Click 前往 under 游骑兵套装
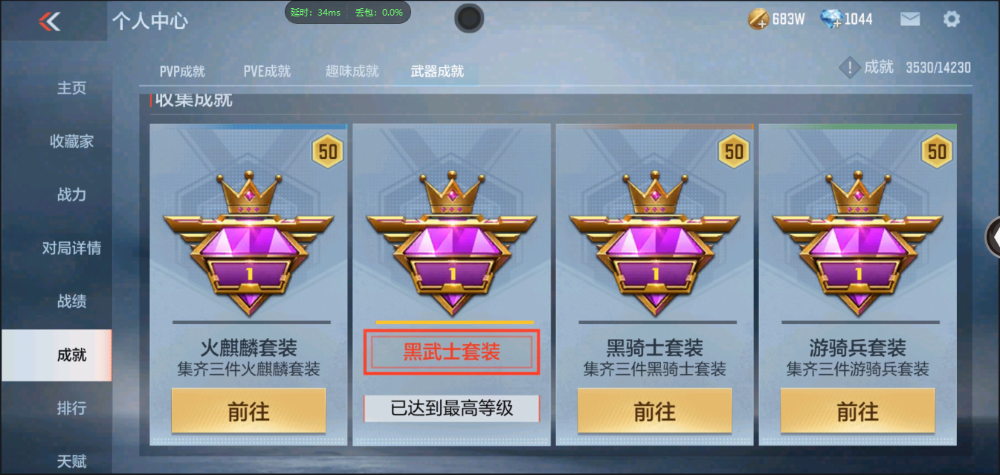 point(858,411)
